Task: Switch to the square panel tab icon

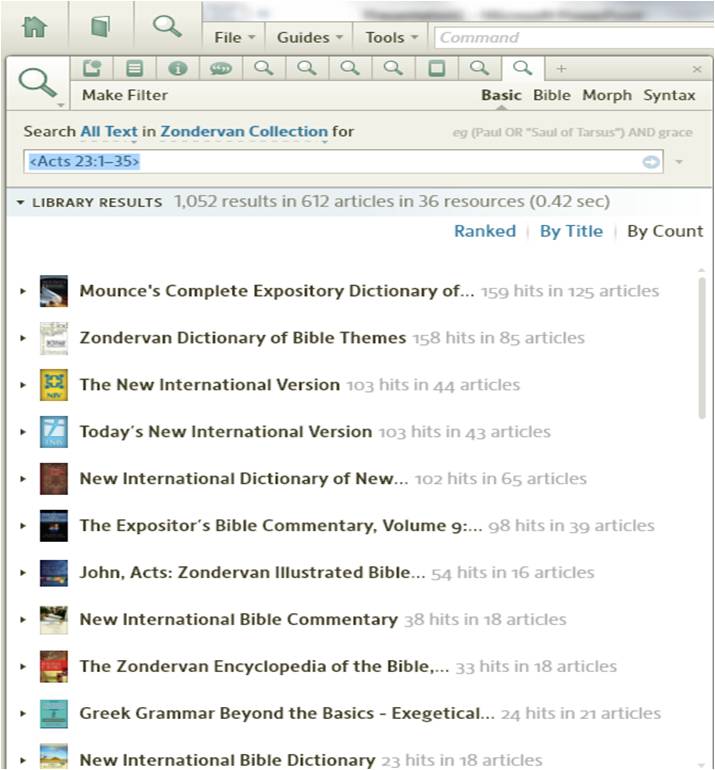Action: (x=437, y=68)
